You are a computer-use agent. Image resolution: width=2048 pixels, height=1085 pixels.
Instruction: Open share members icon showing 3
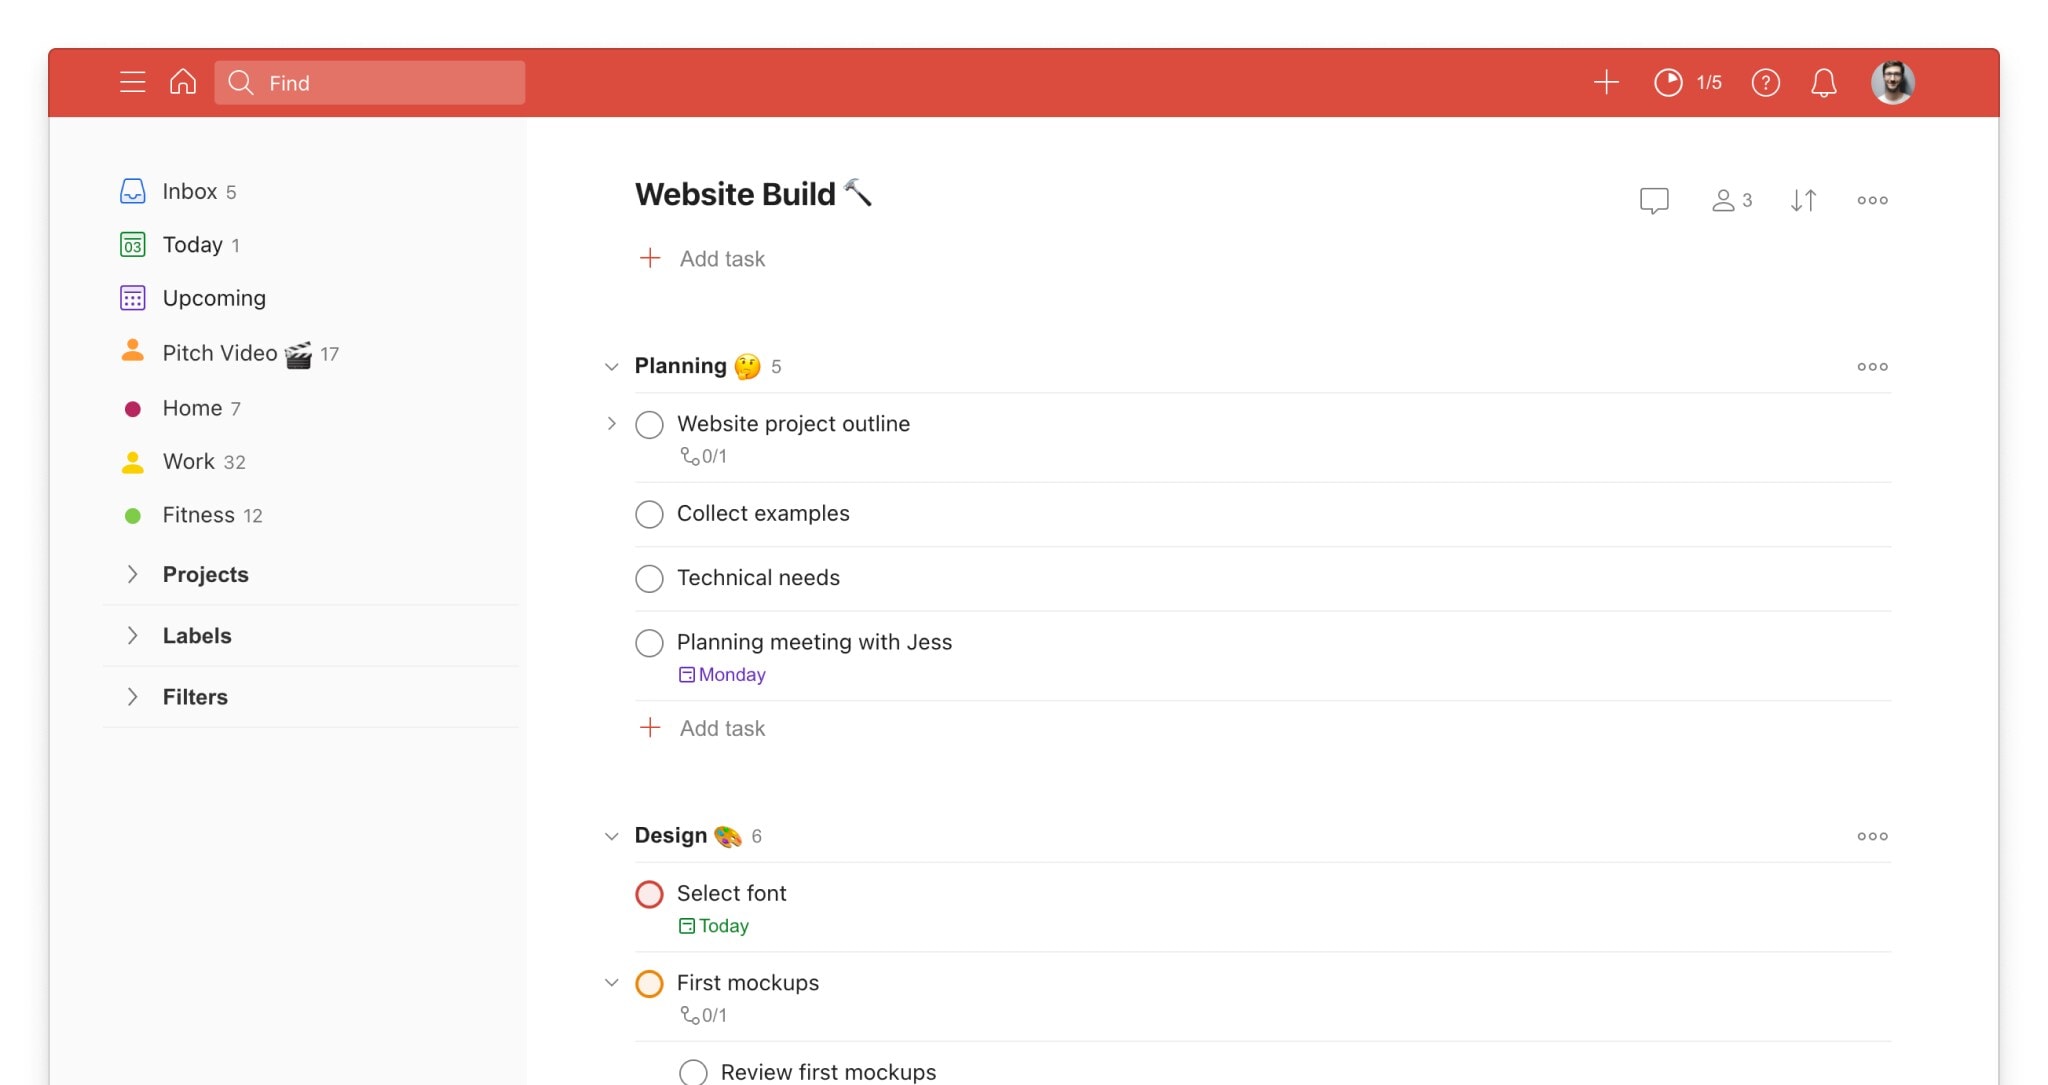click(x=1732, y=200)
